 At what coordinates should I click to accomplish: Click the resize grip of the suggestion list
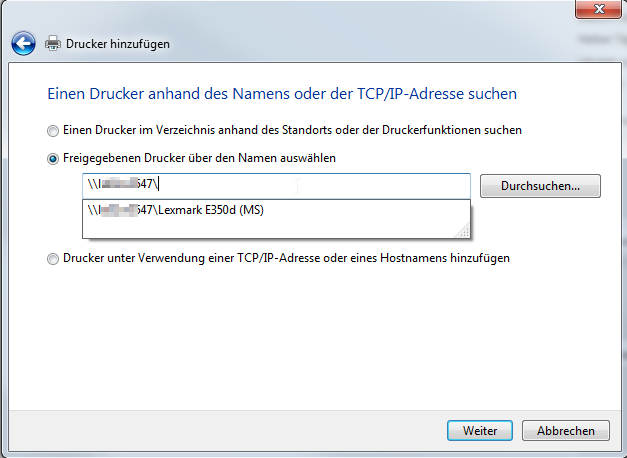[x=464, y=232]
